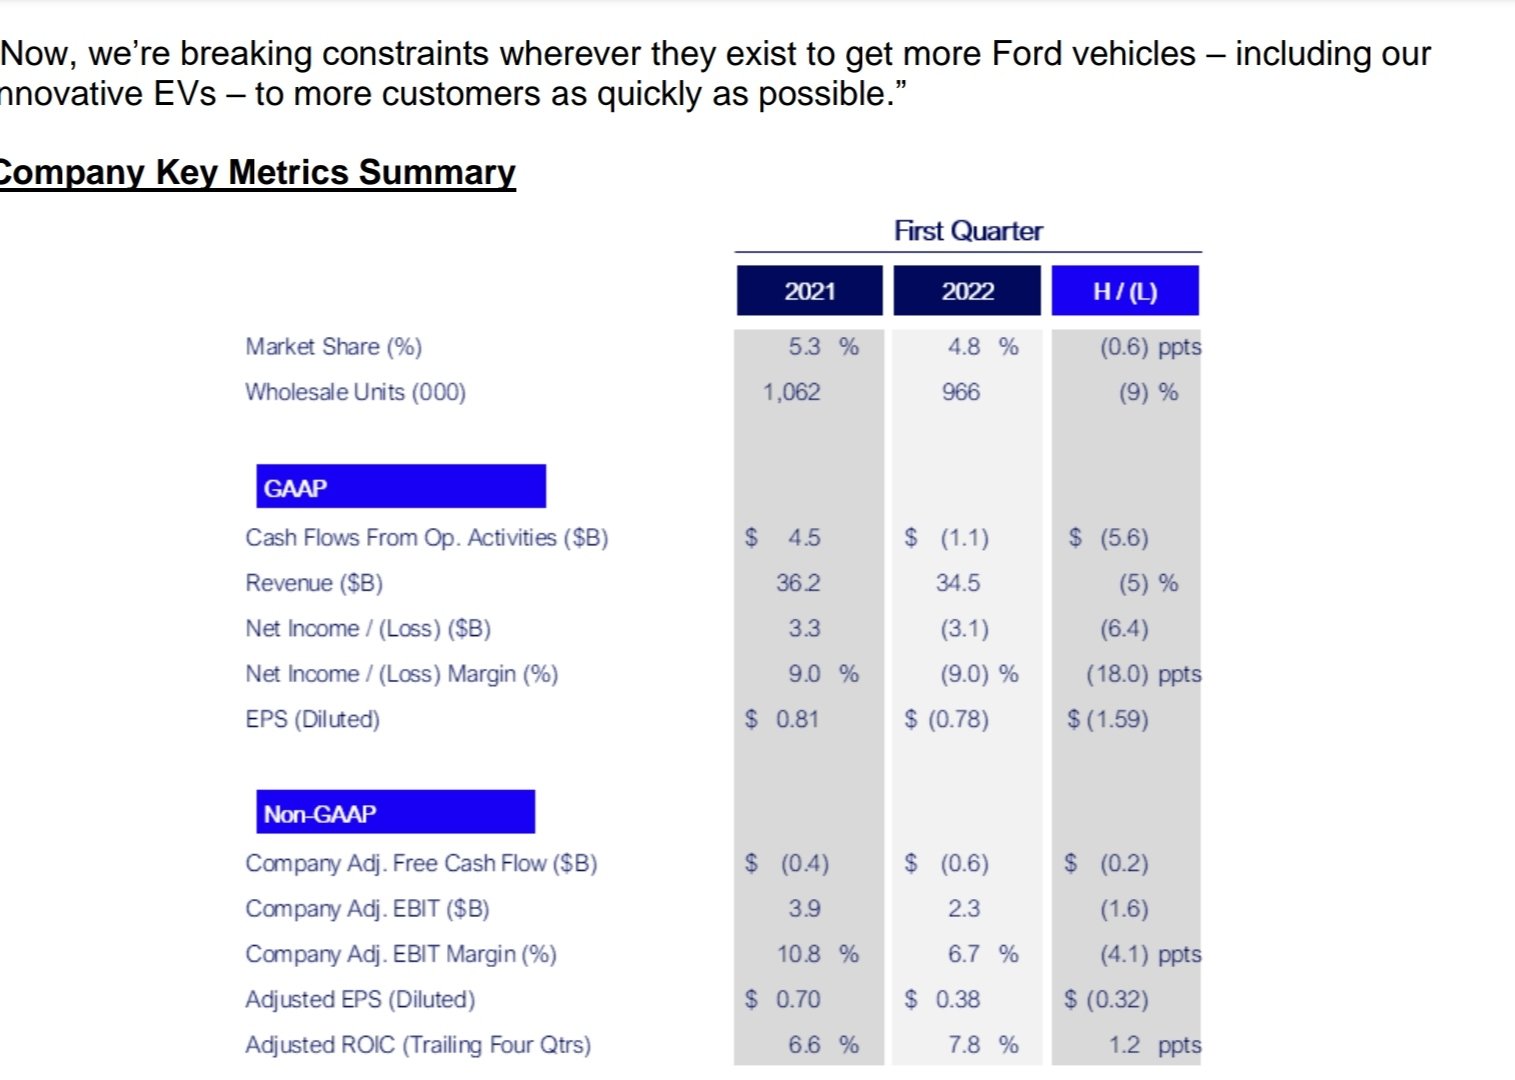Select the Company Adj. Free Cash Flow label
1515x1080 pixels.
421,863
